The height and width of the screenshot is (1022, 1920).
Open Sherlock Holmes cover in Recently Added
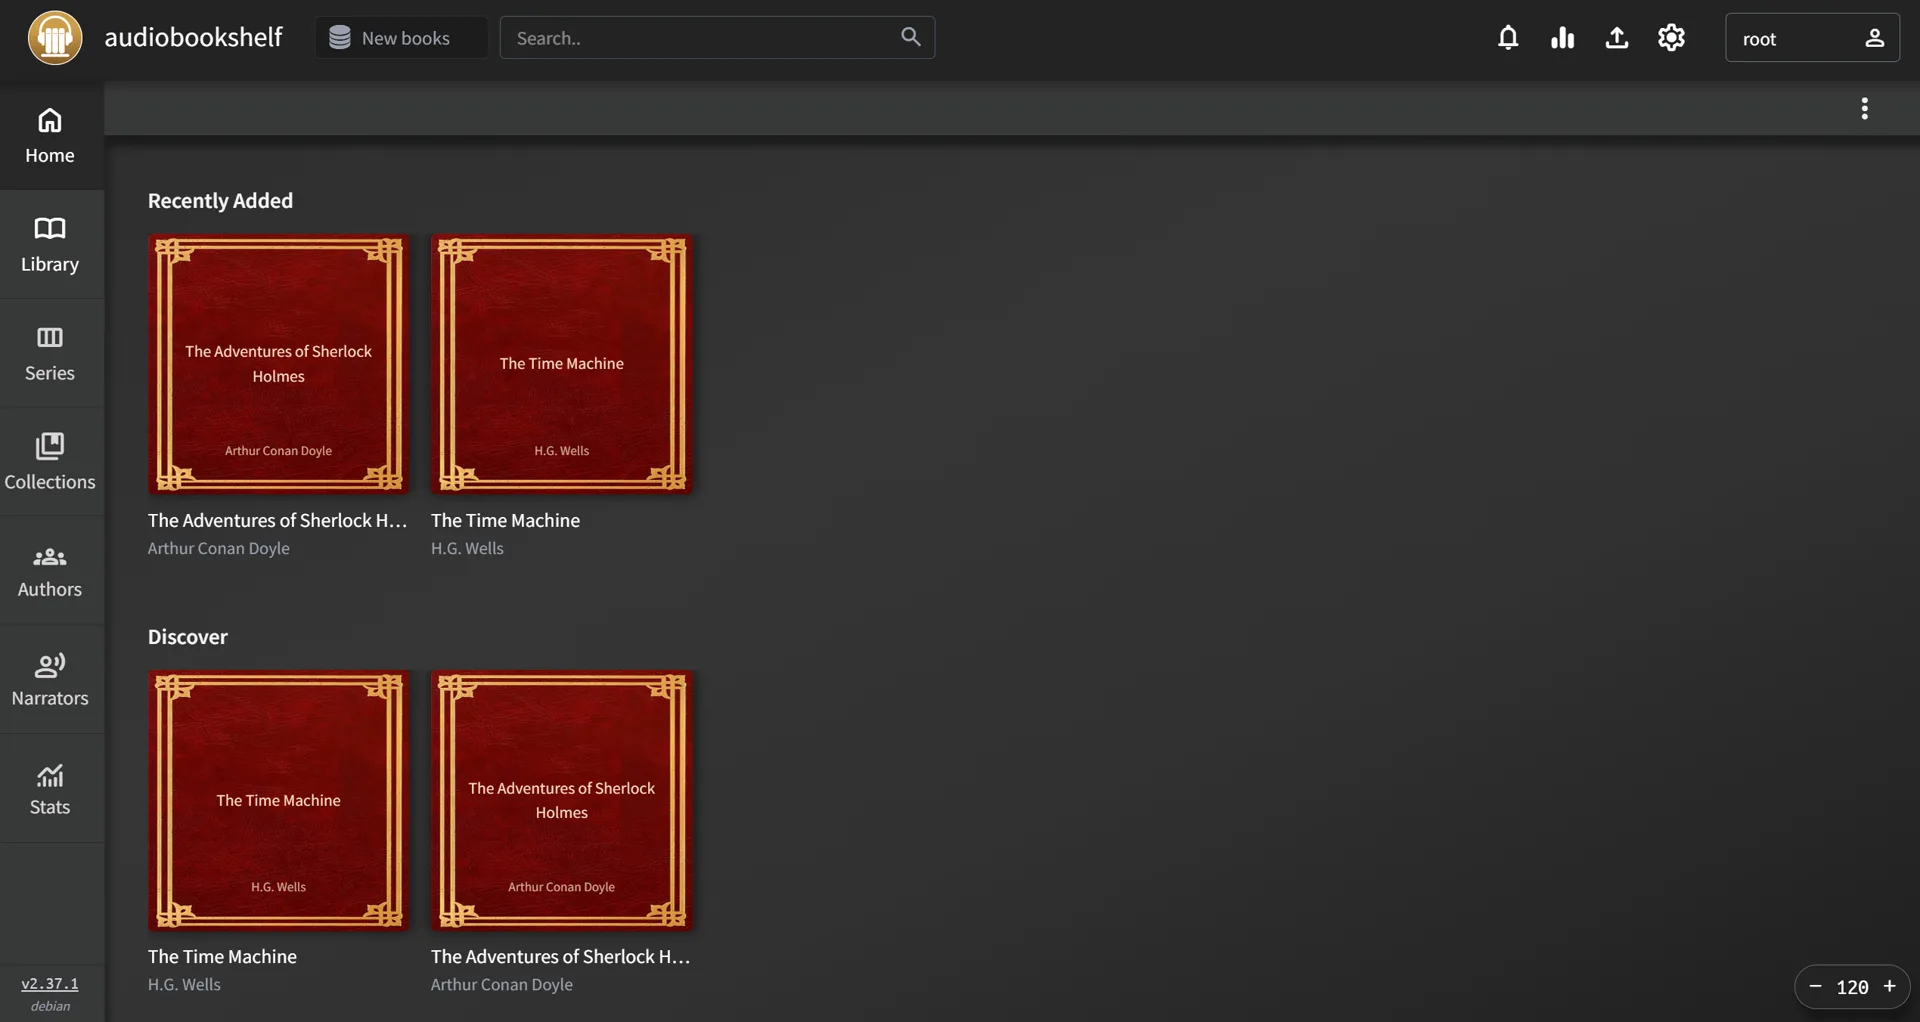279,364
